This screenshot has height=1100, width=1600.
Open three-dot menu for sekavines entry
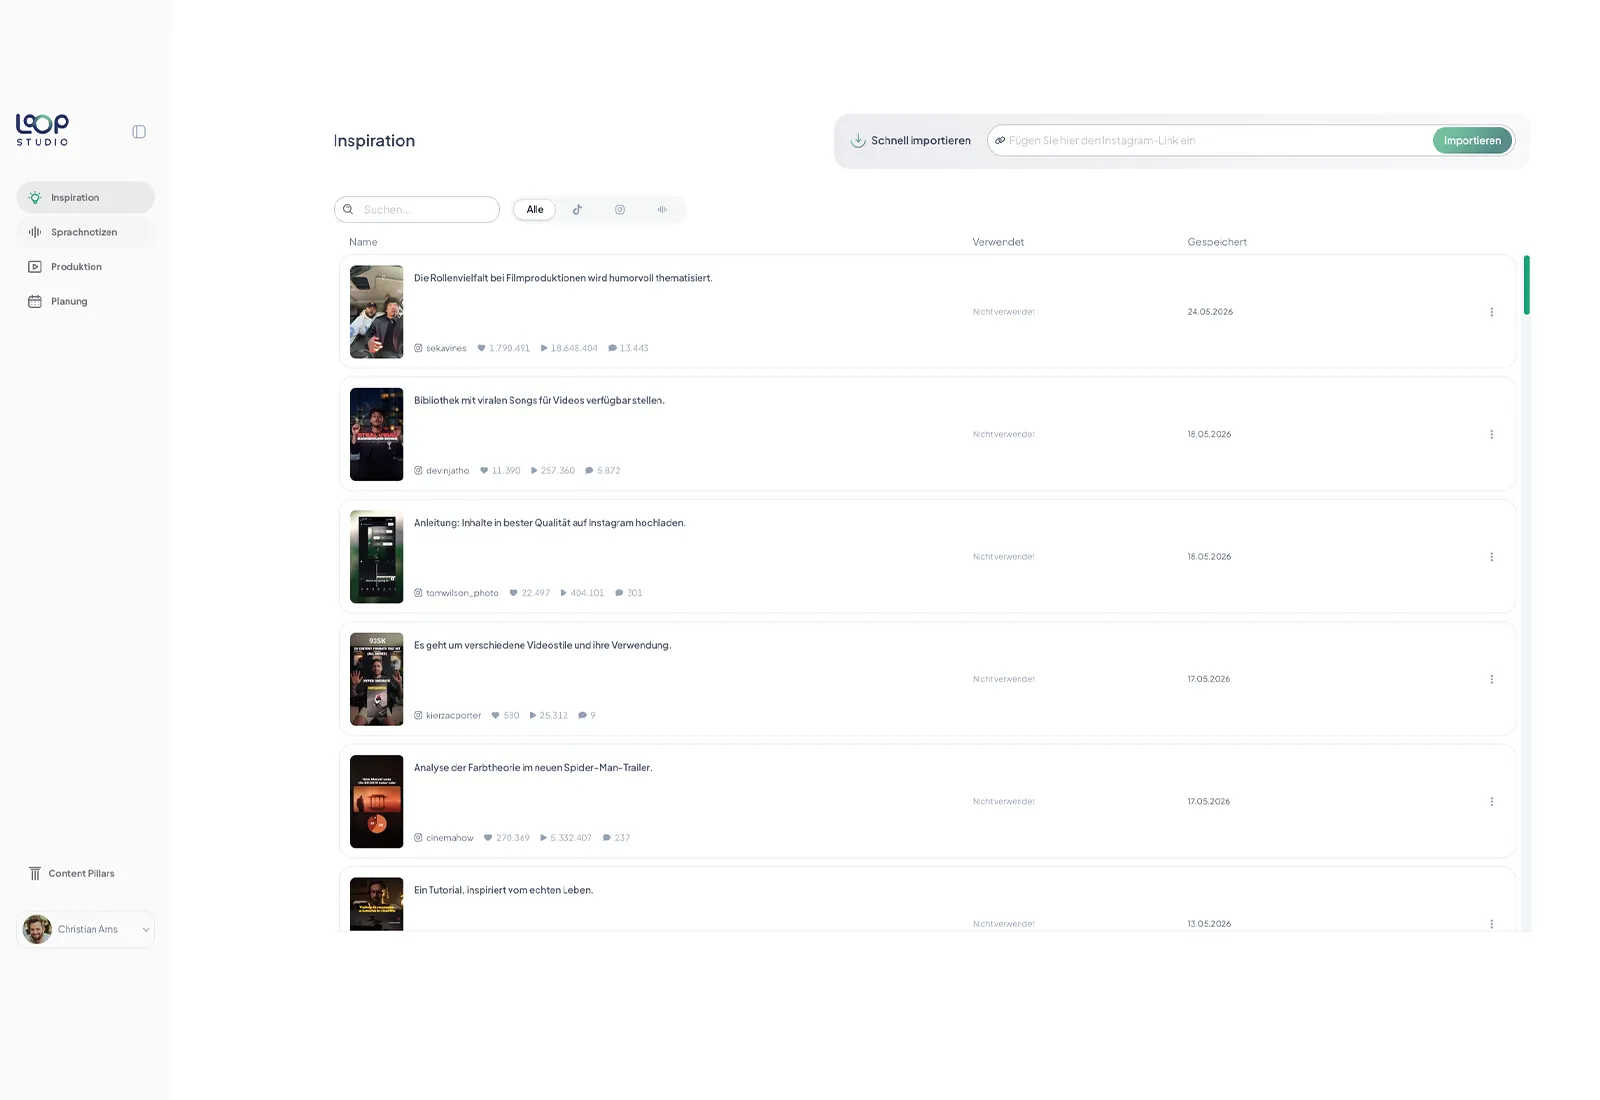1491,312
